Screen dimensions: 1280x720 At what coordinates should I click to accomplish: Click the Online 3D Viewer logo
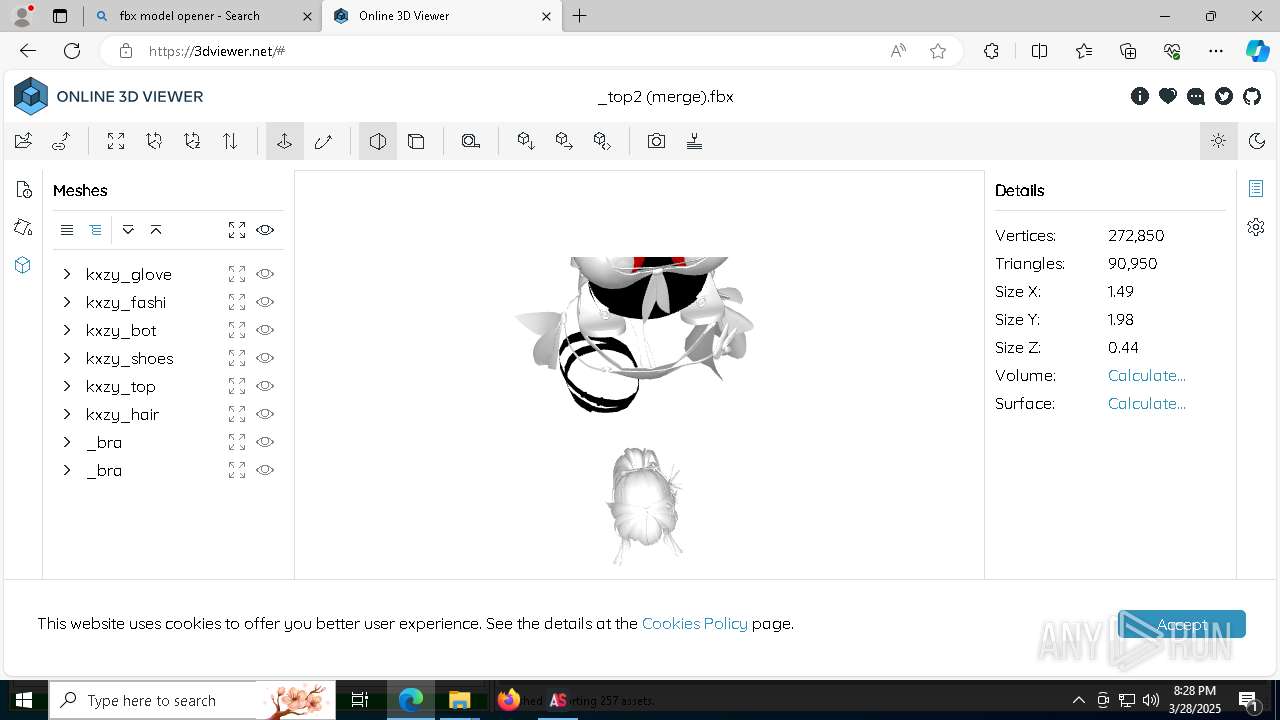click(108, 96)
